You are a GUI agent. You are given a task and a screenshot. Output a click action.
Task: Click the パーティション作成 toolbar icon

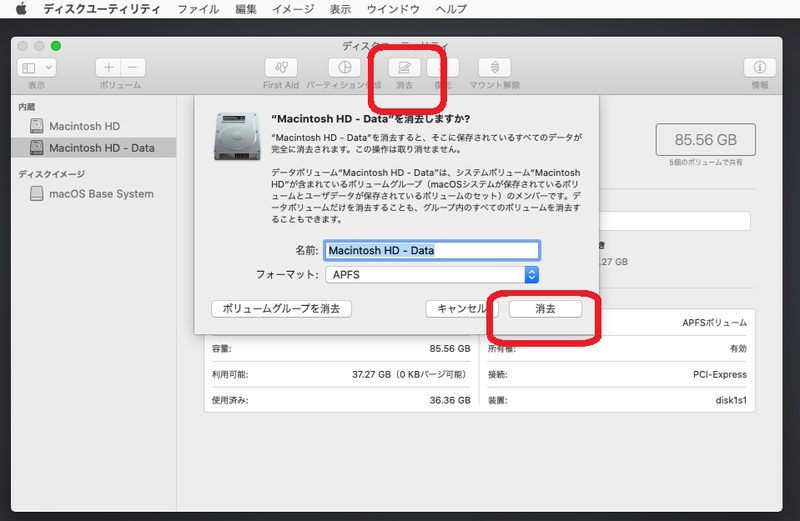344,67
